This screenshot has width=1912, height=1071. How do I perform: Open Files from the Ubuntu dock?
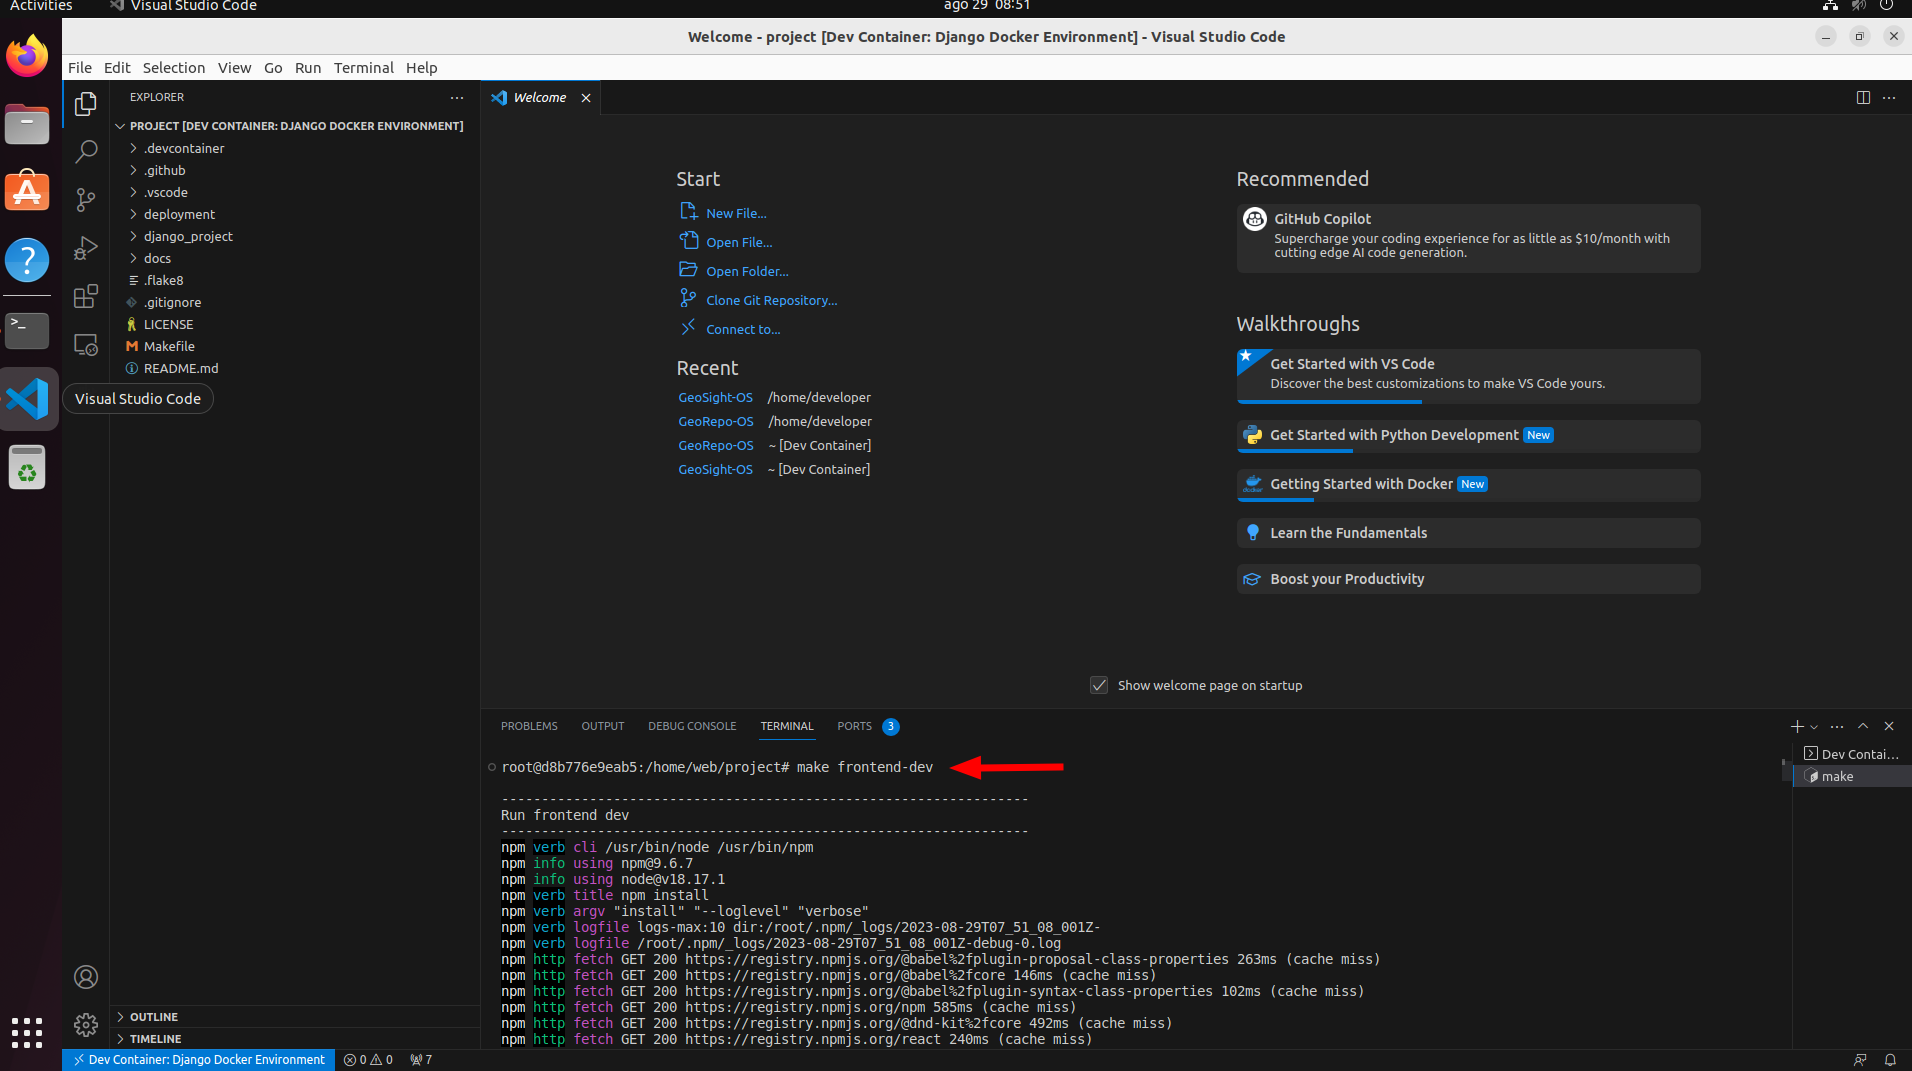coord(27,125)
